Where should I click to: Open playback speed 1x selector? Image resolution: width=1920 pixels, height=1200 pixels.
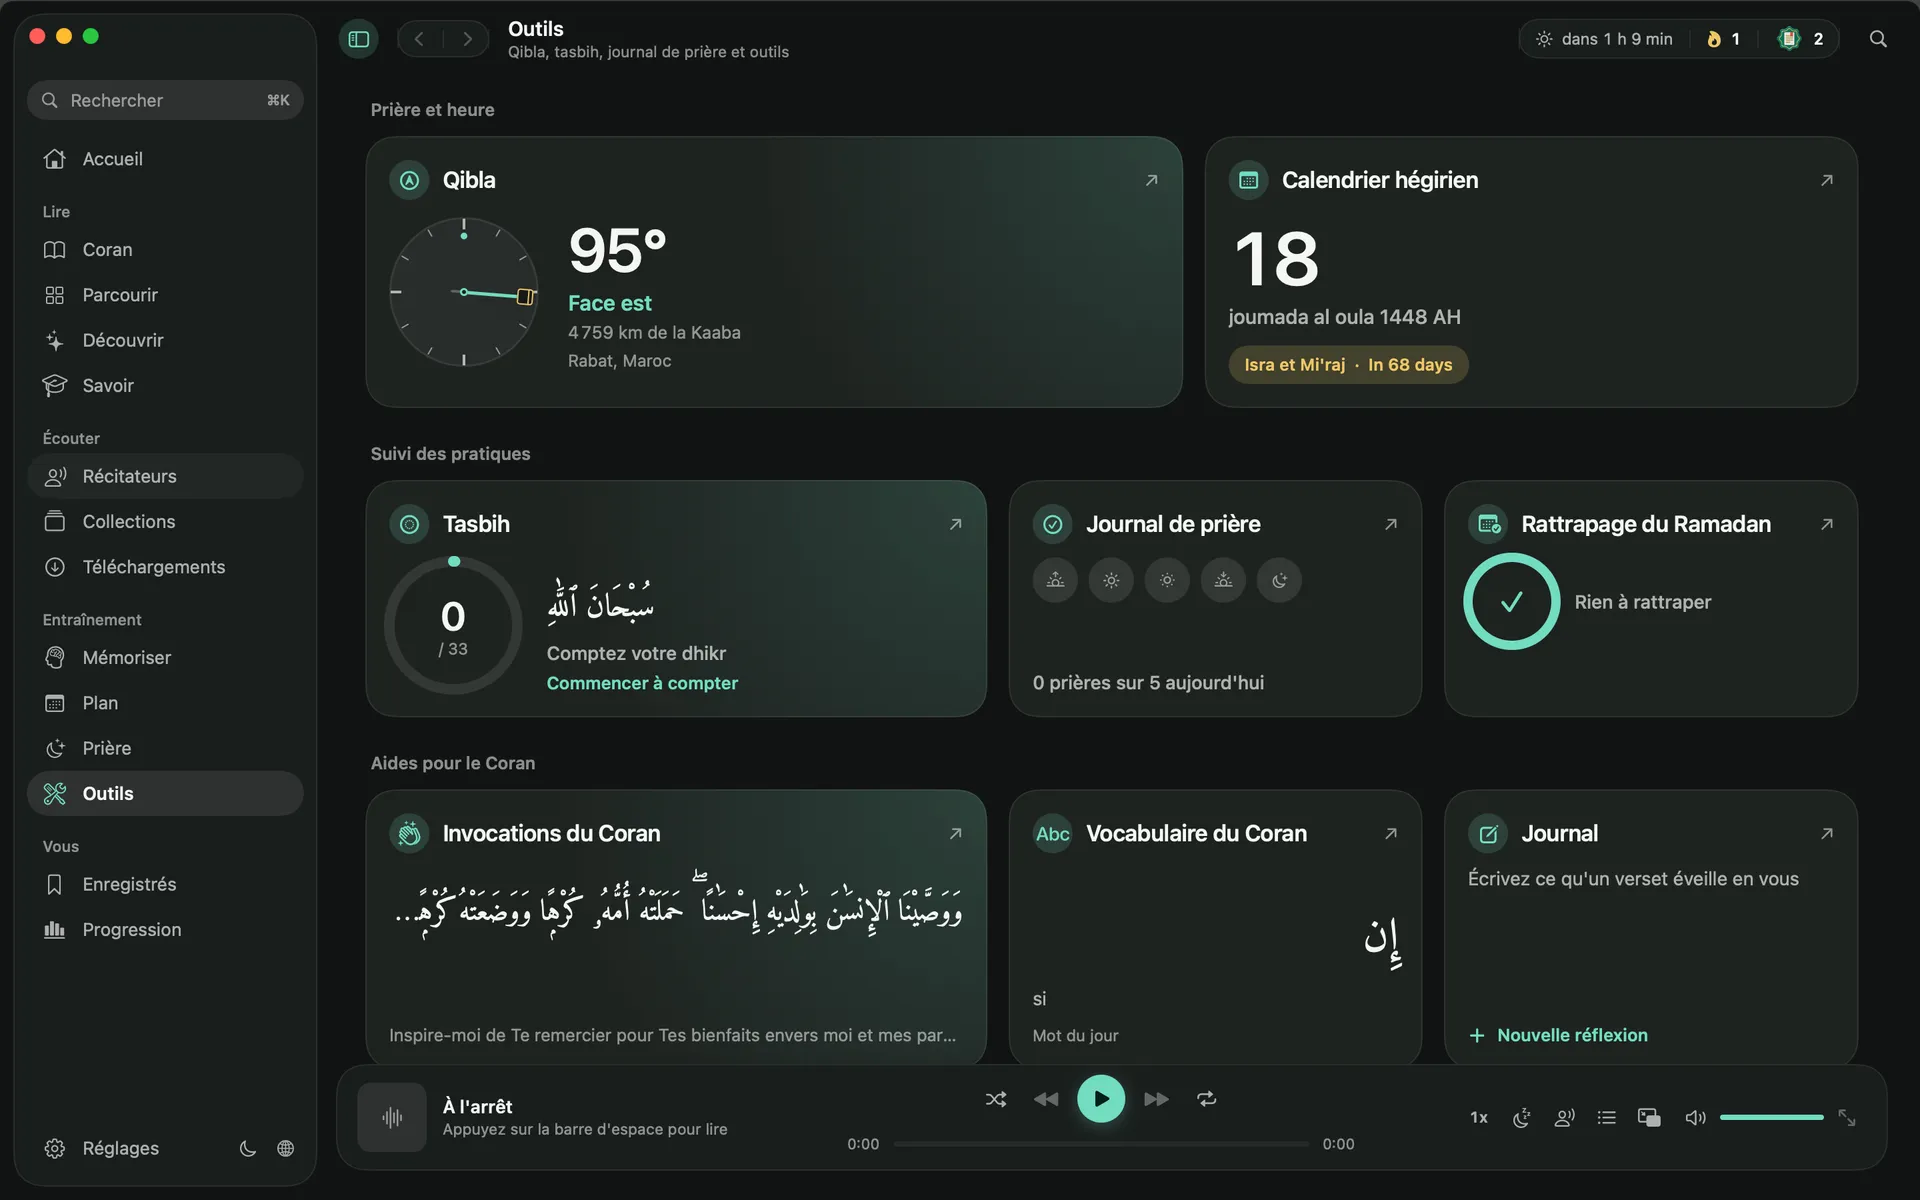[1479, 1118]
